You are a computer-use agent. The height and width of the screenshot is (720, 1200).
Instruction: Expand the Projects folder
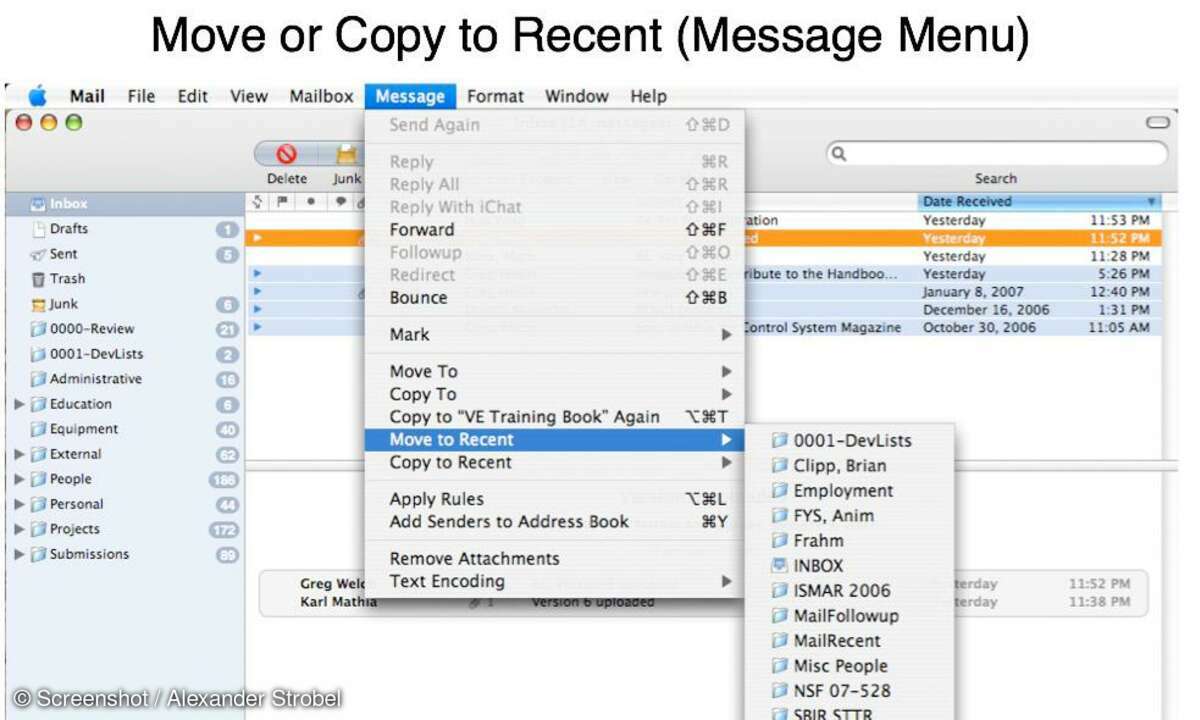click(x=20, y=529)
